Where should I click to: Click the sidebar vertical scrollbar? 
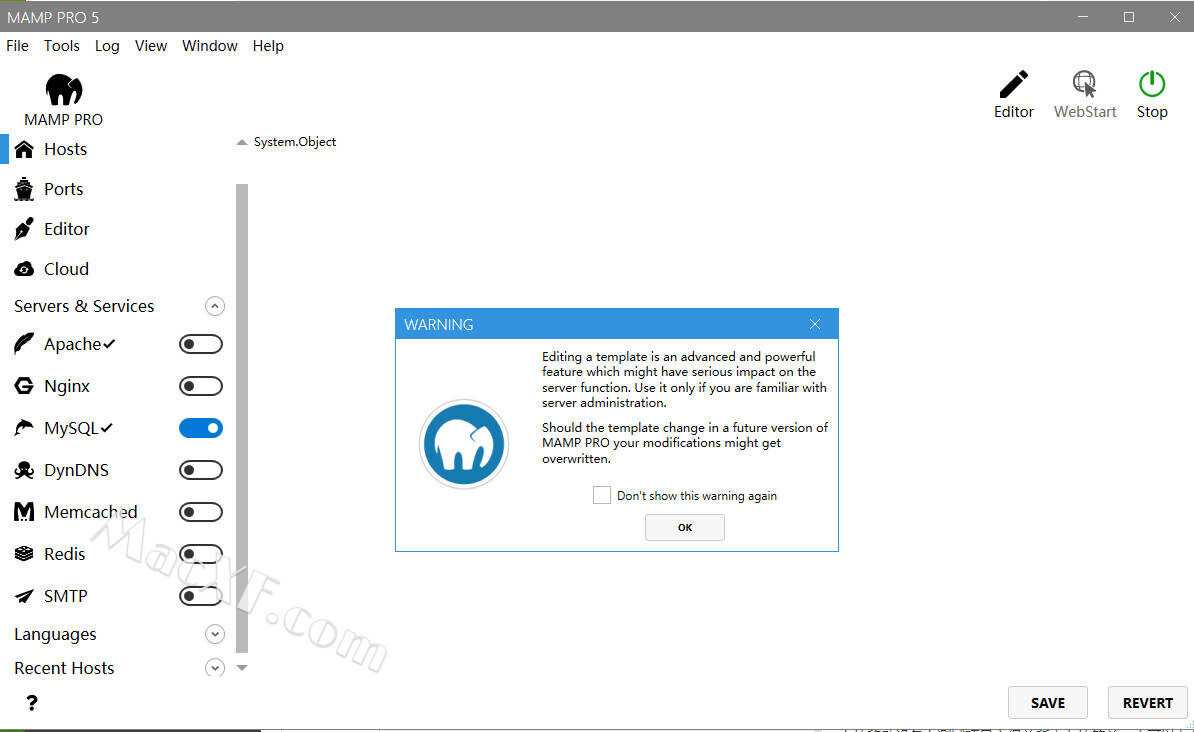click(x=241, y=400)
